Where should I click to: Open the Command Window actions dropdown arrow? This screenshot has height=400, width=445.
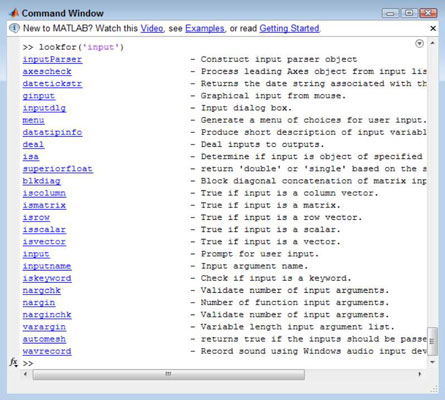pos(420,44)
